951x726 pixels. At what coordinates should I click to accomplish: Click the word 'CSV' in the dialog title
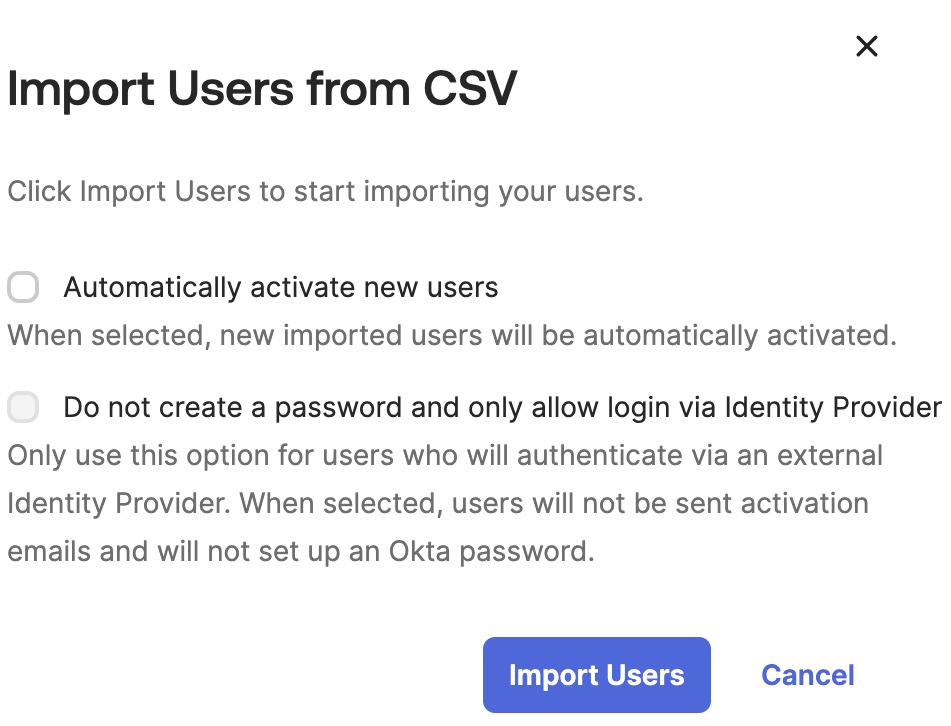470,90
